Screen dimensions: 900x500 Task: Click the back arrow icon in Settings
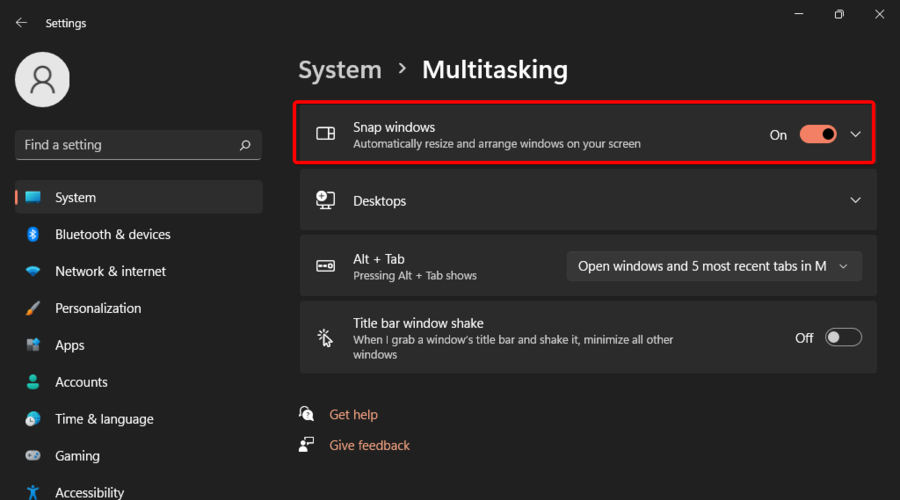pos(21,22)
